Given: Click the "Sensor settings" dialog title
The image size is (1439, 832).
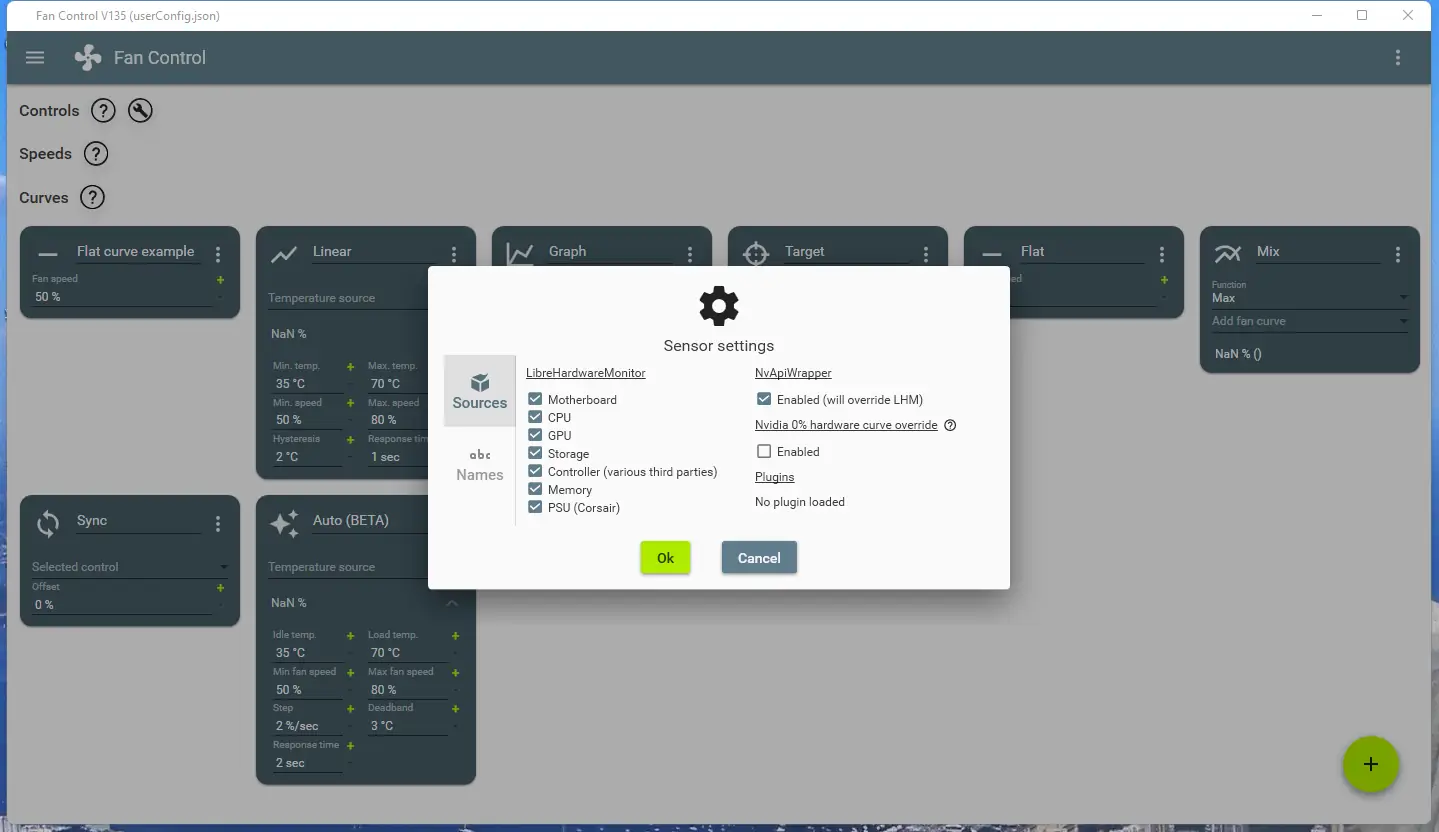Looking at the screenshot, I should 719,346.
